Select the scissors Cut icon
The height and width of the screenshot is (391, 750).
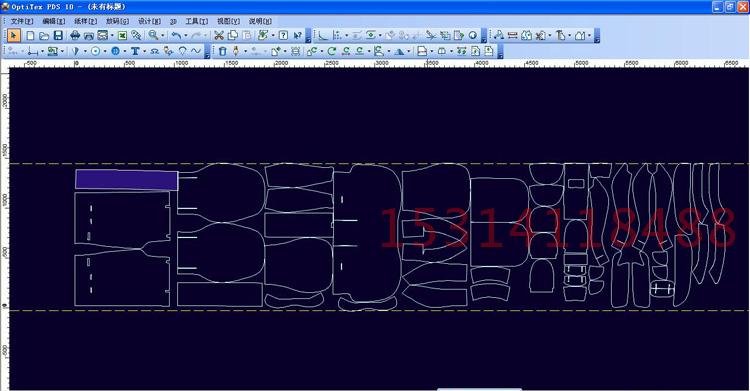219,35
